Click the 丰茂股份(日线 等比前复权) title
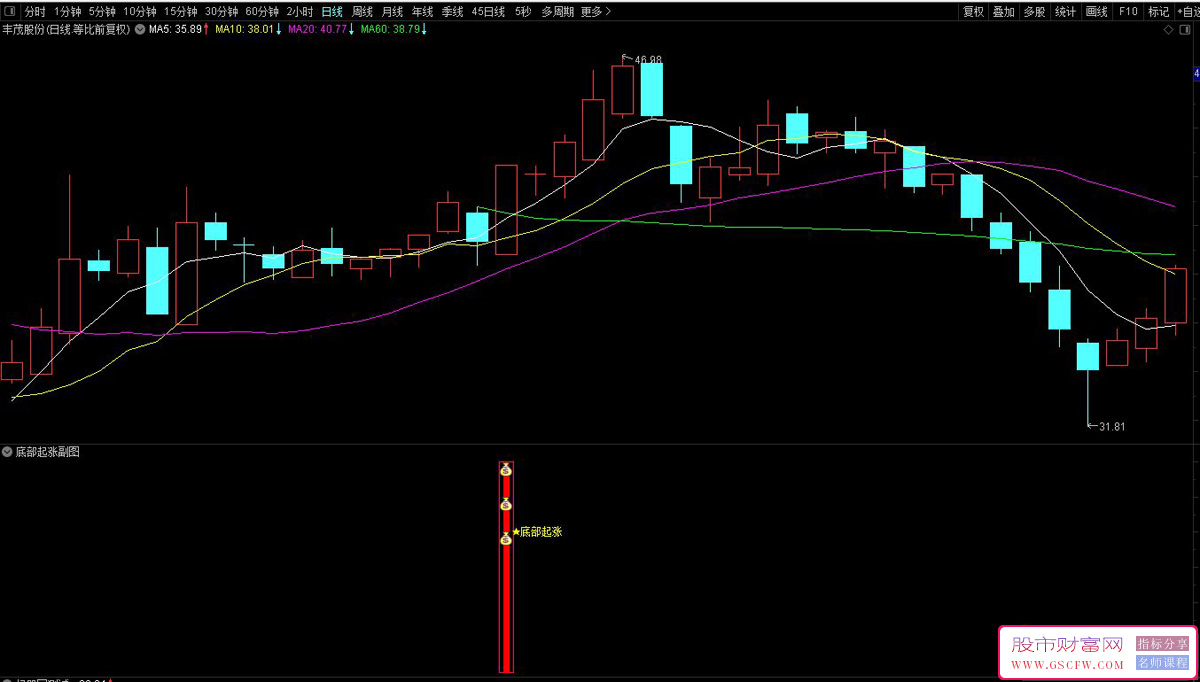Viewport: 1200px width, 682px height. [66, 30]
